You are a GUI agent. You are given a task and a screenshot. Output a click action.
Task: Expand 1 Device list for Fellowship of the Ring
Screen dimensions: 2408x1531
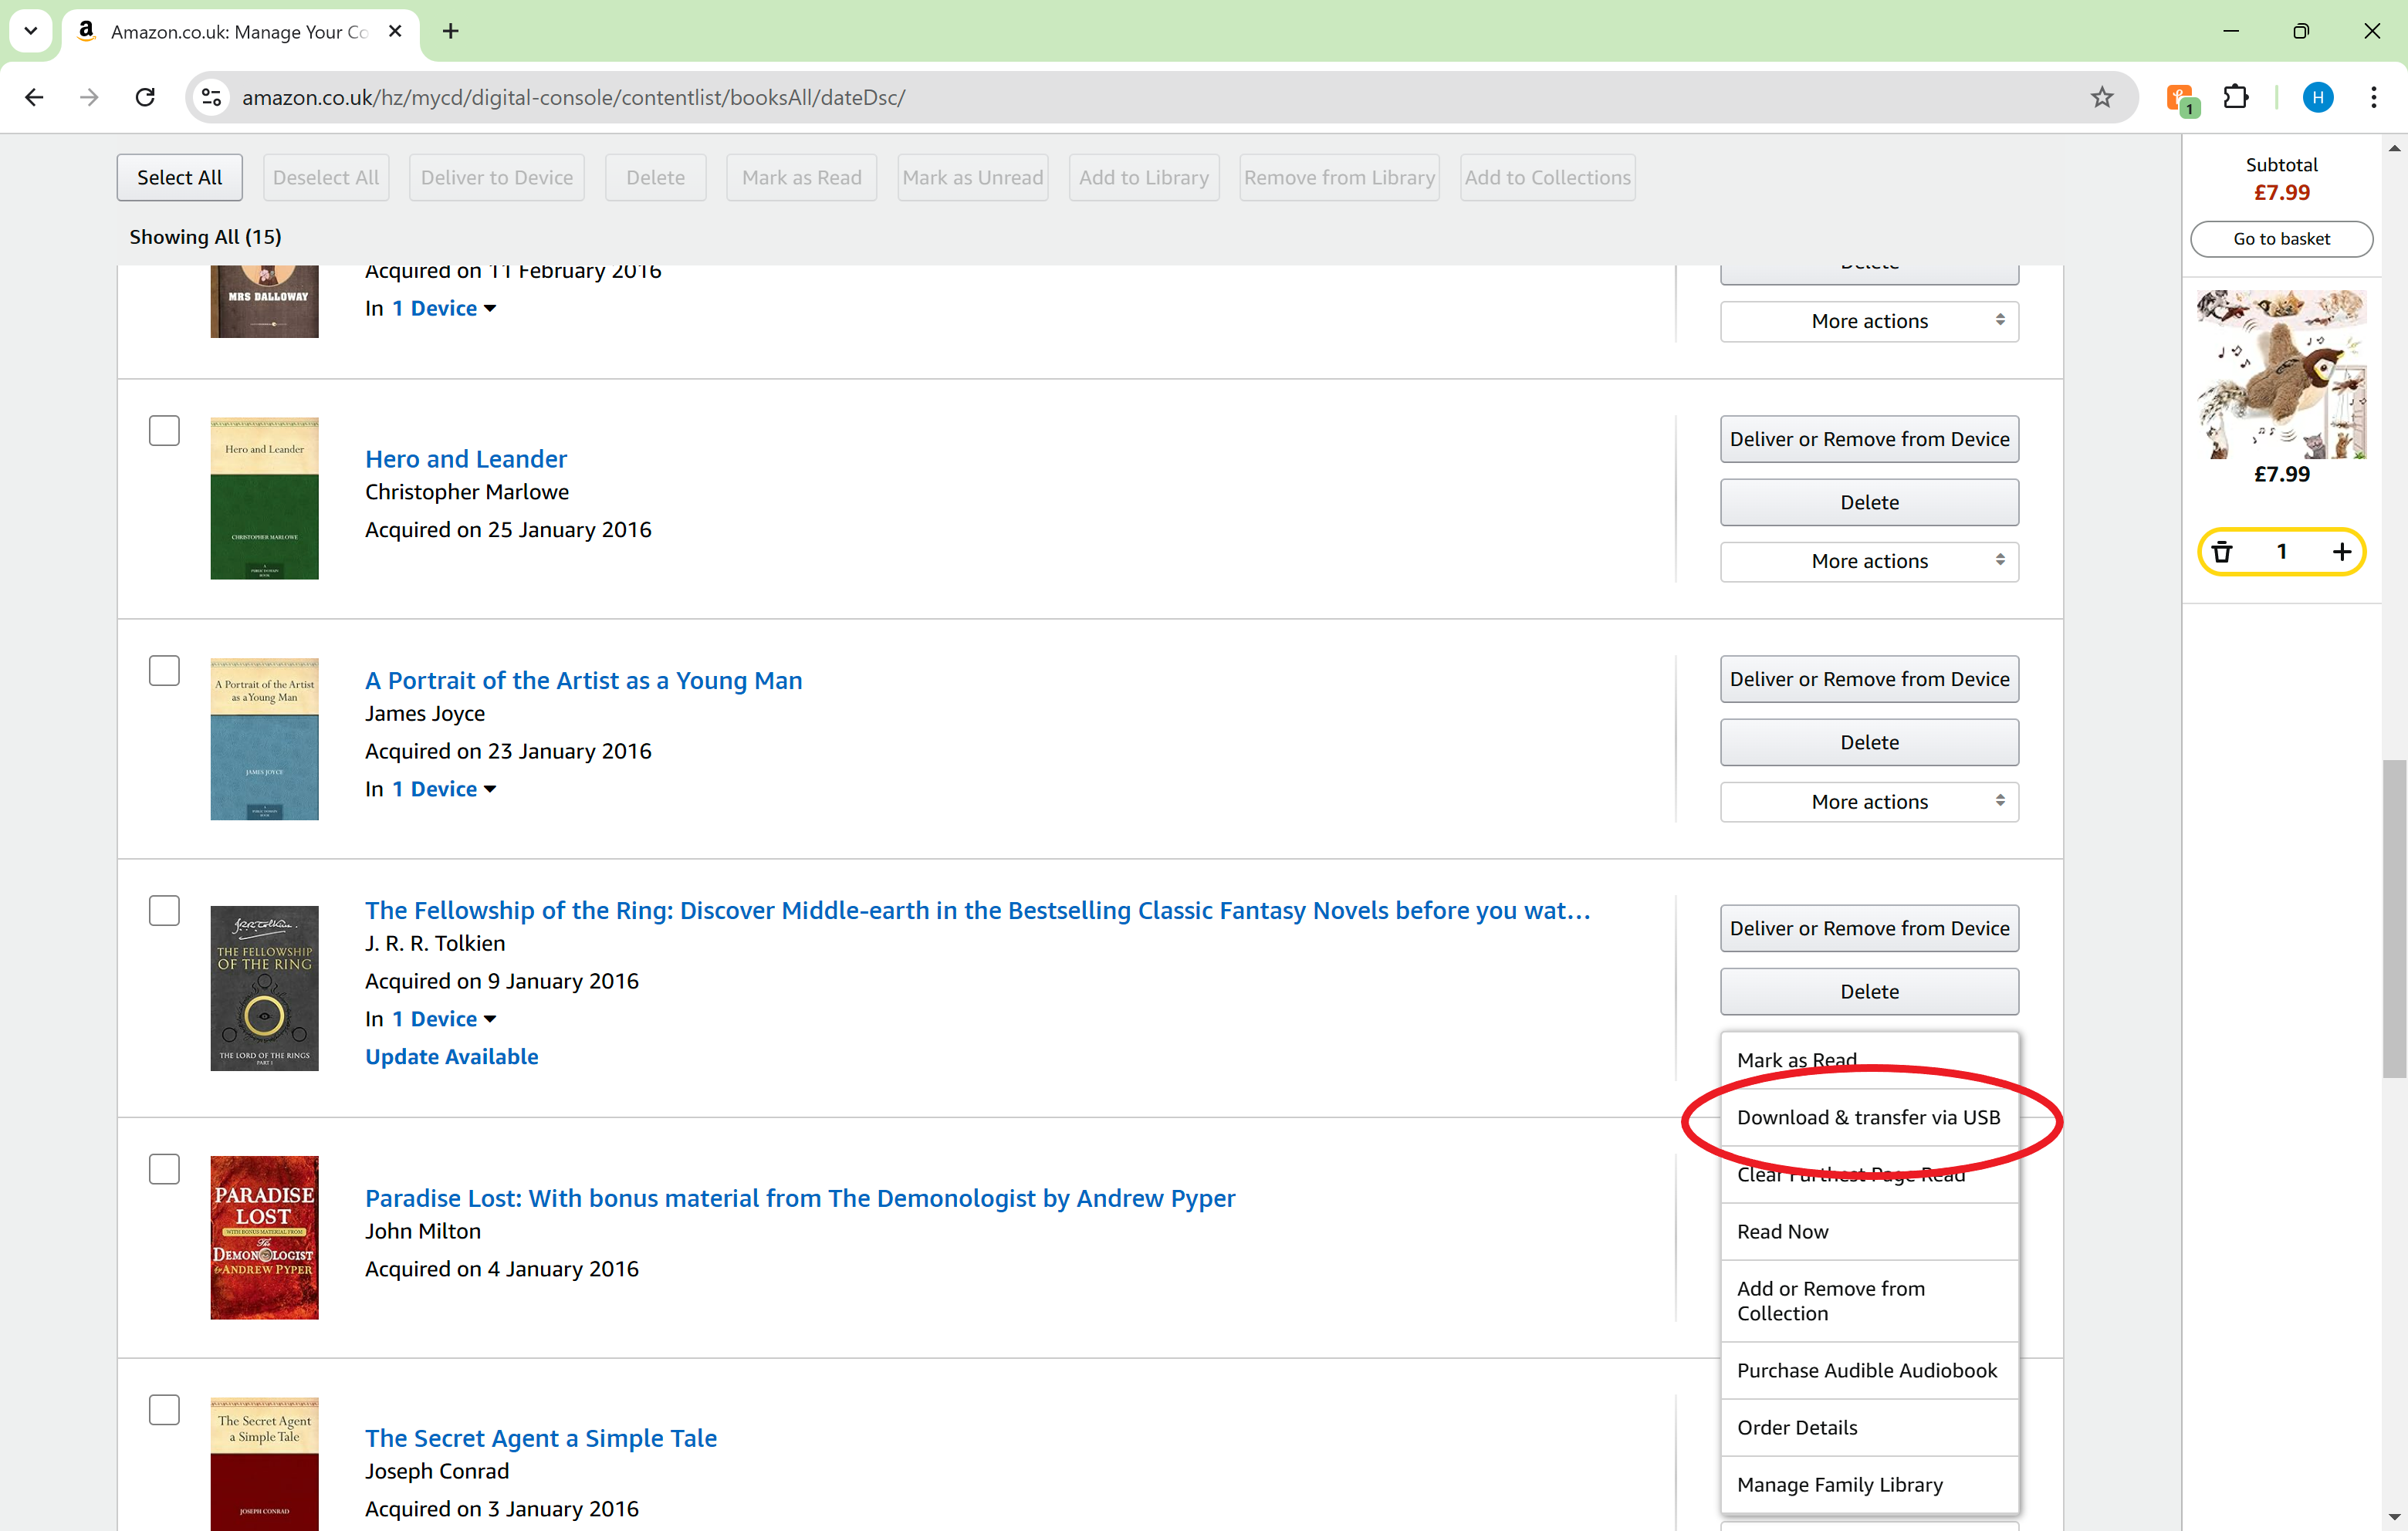444,1019
